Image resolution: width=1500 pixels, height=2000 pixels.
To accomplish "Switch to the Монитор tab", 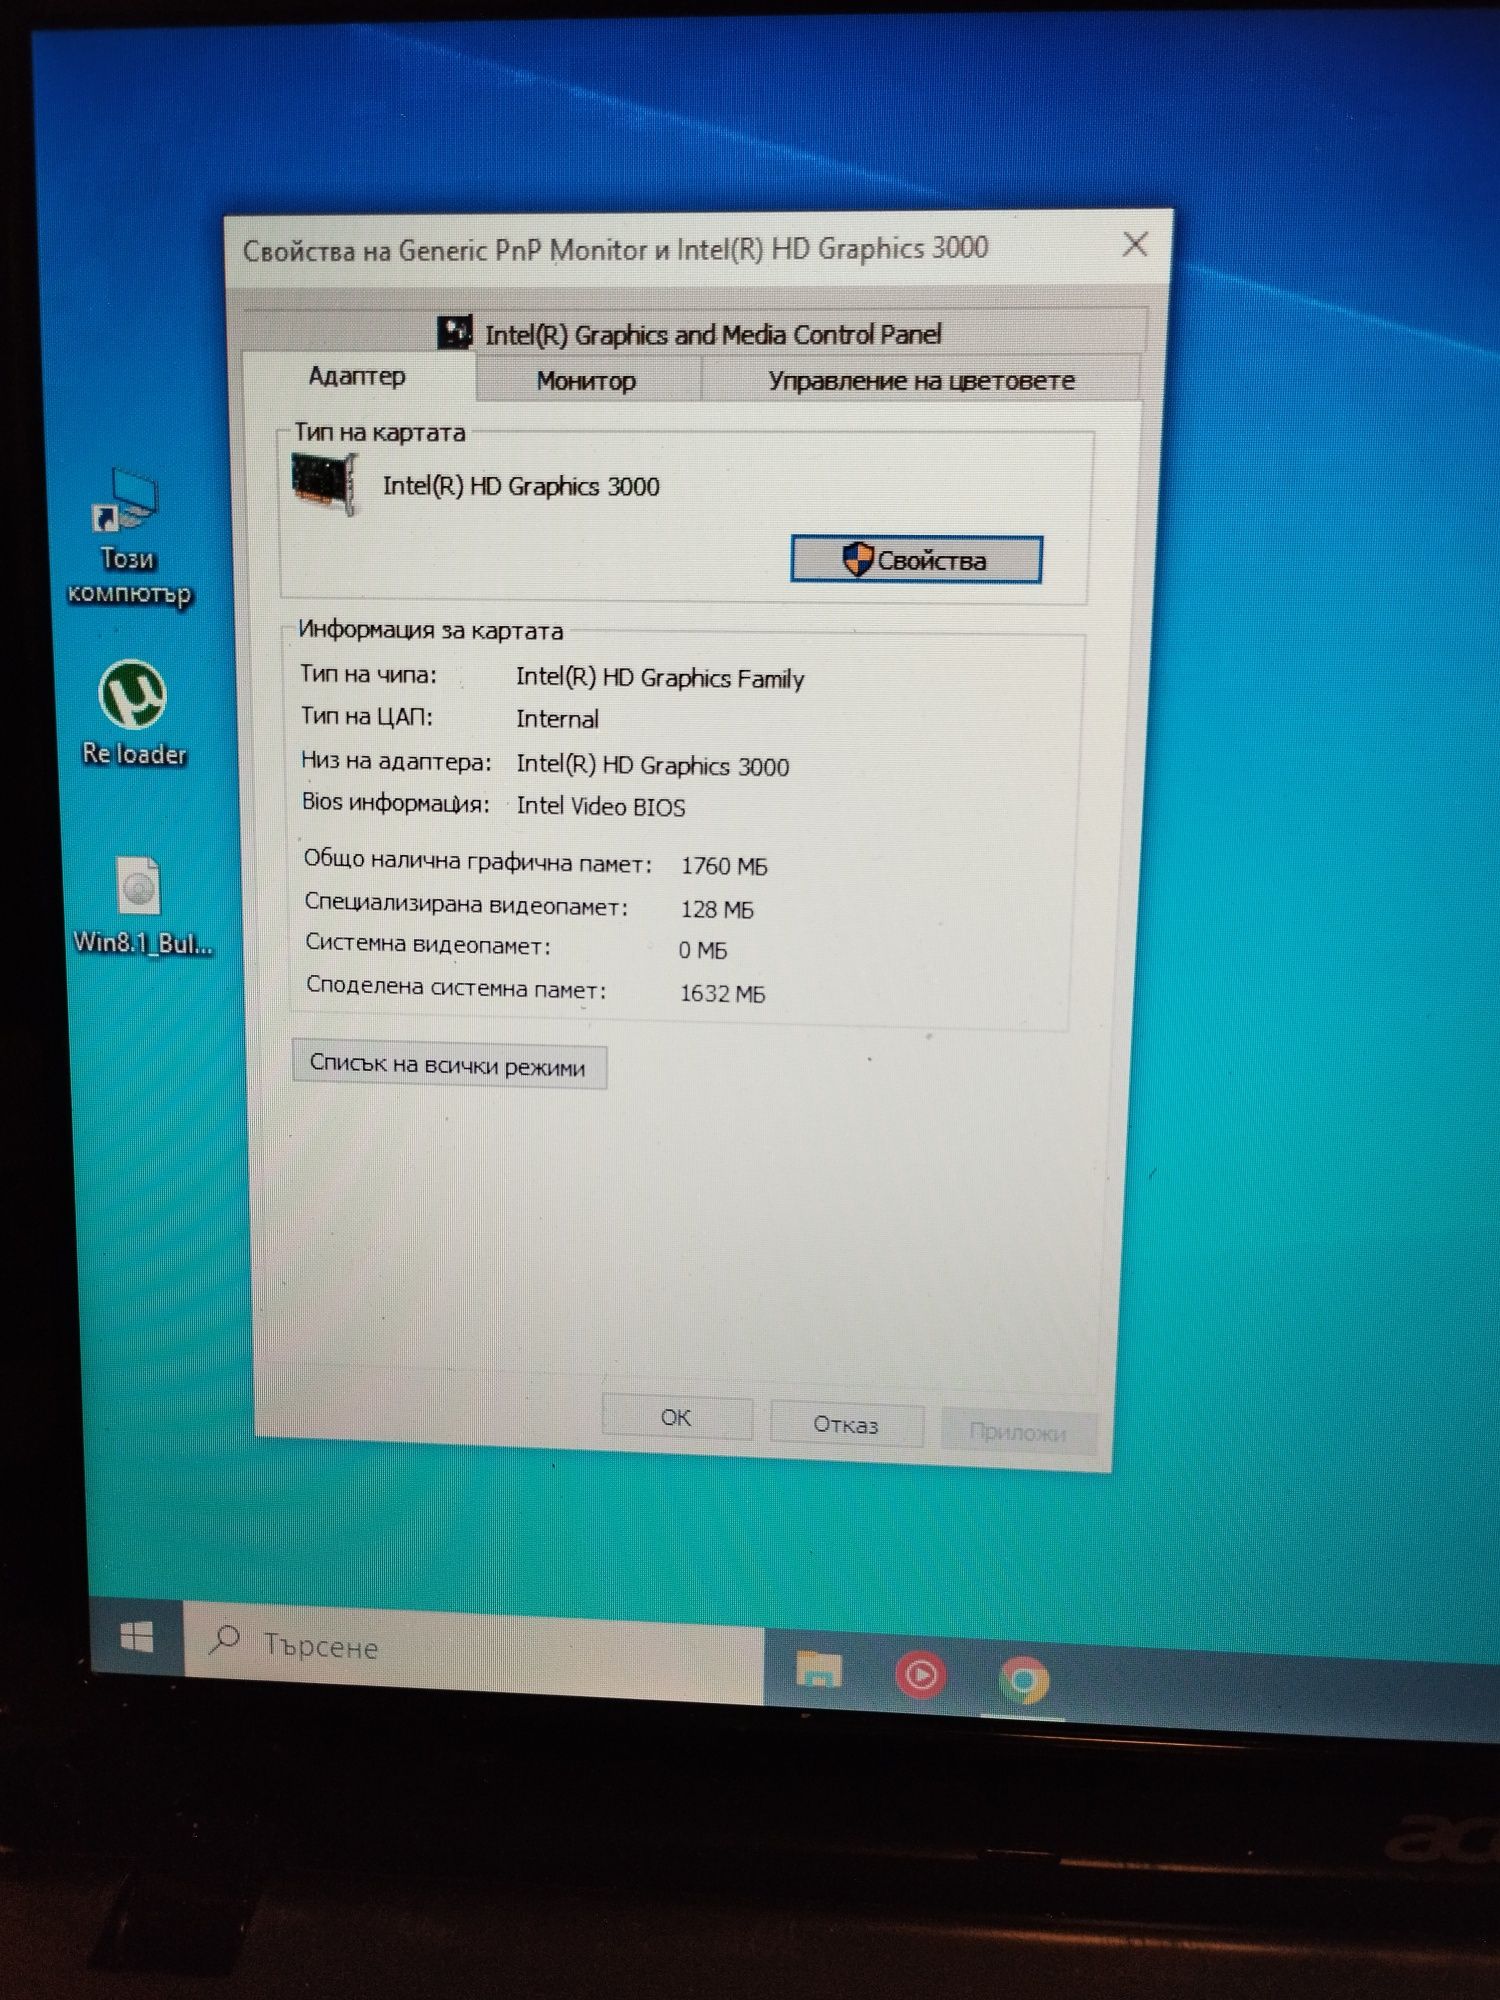I will (586, 381).
